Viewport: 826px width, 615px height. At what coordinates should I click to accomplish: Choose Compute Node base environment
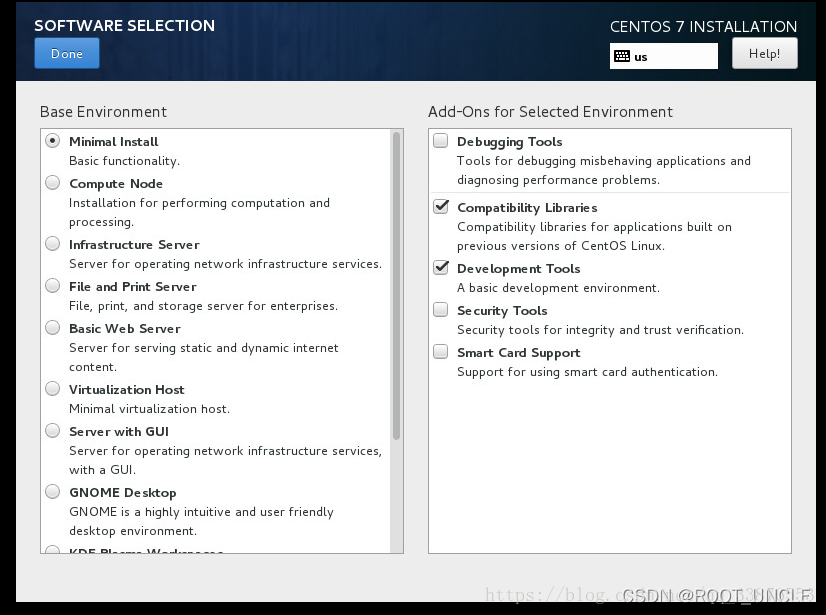[53, 182]
